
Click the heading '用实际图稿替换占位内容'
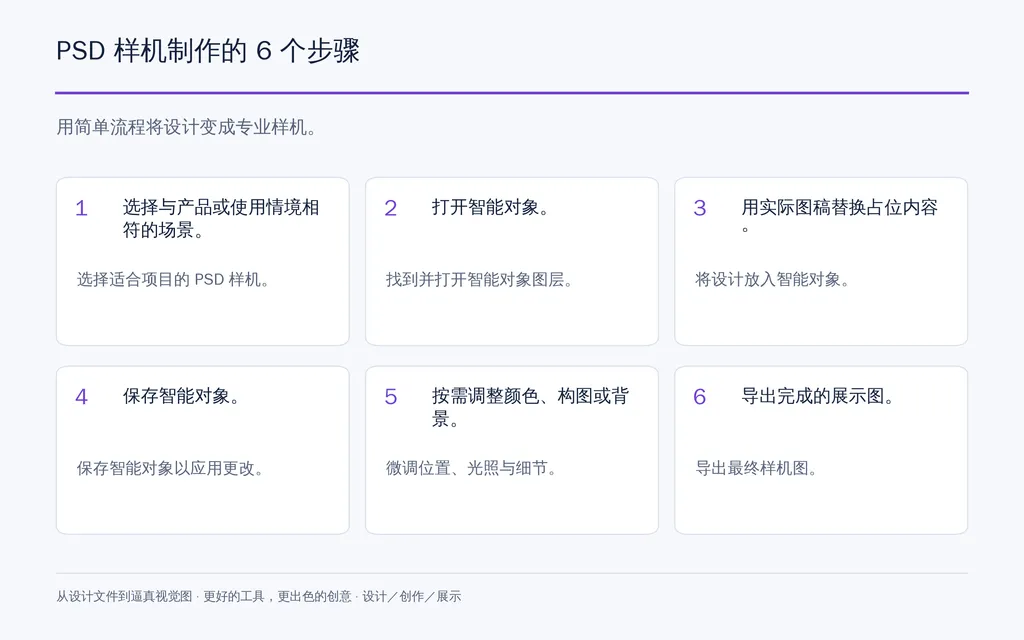point(839,208)
